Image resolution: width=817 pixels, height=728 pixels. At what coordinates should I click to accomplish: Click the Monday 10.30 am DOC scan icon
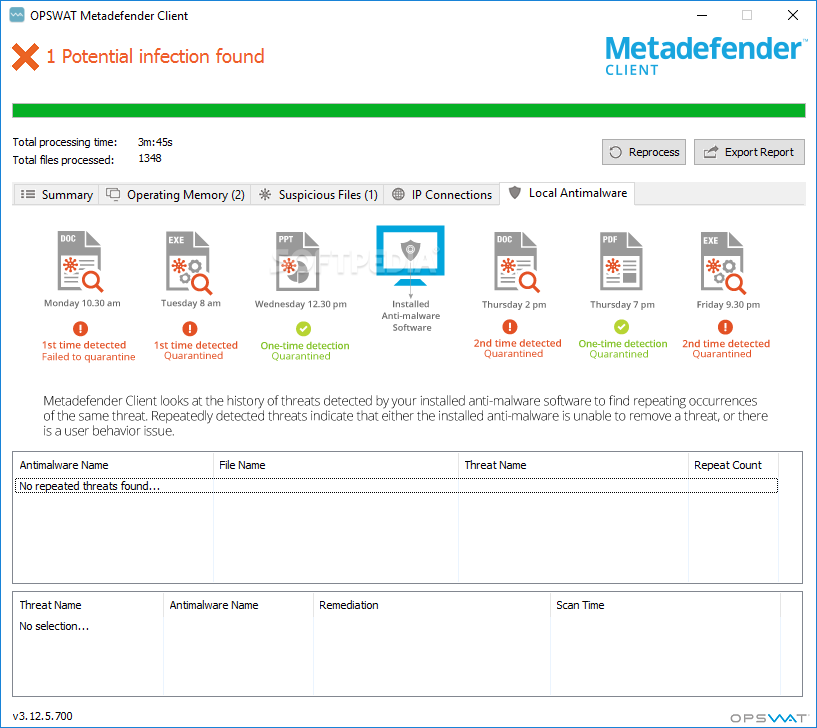coord(80,262)
